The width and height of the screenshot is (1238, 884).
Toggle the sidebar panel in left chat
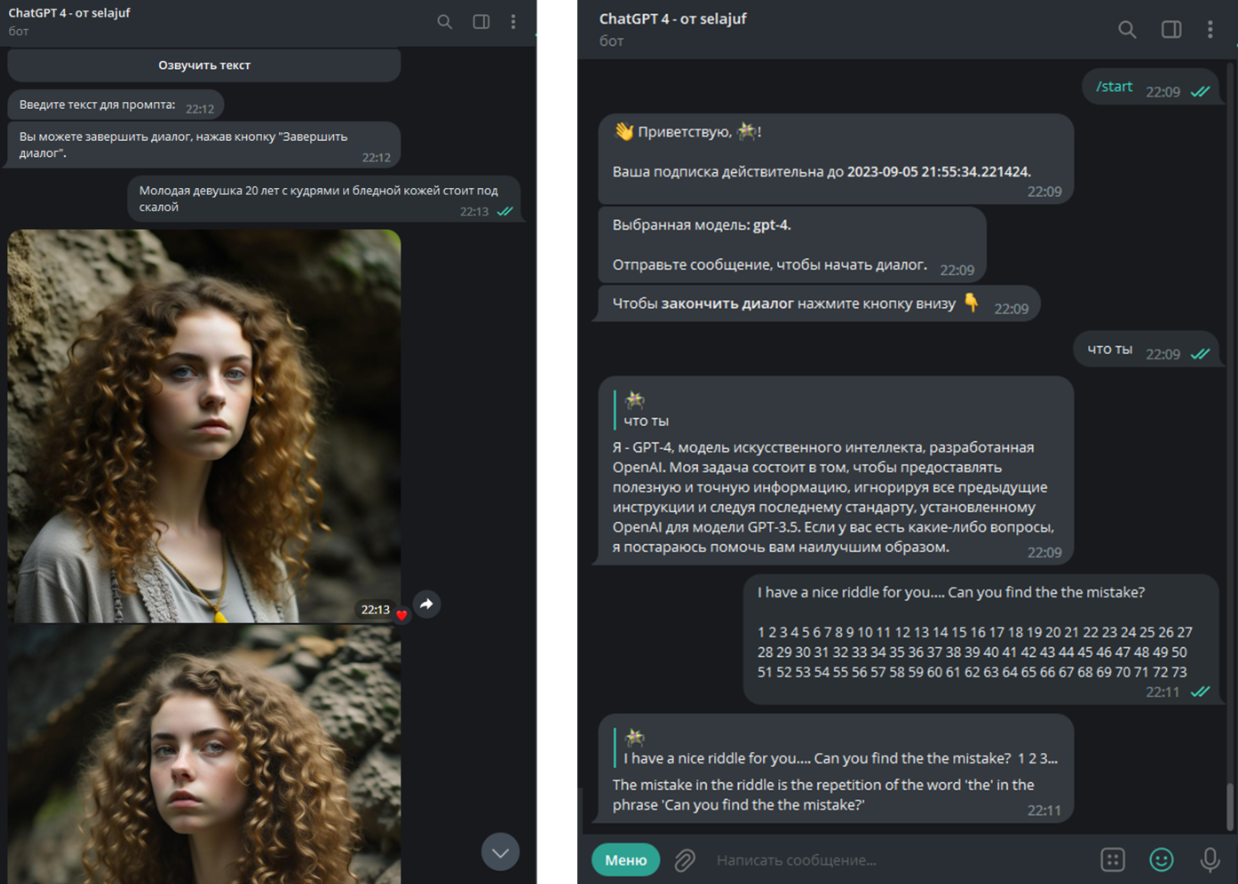[481, 21]
